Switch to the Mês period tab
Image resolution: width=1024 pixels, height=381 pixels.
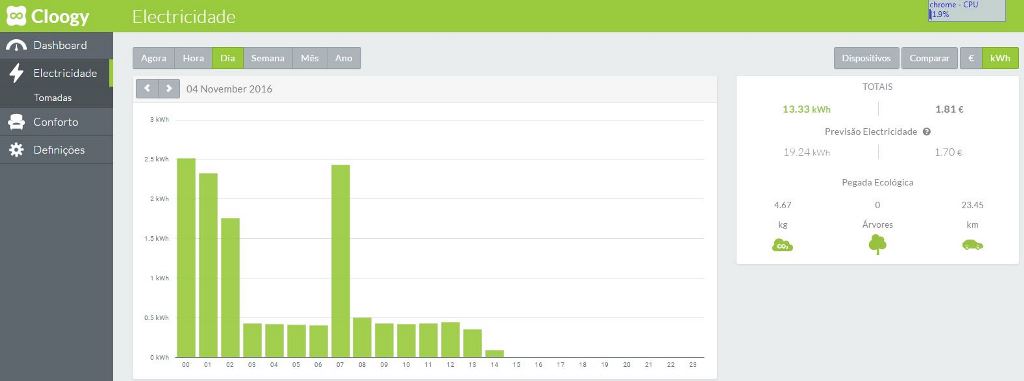point(310,58)
